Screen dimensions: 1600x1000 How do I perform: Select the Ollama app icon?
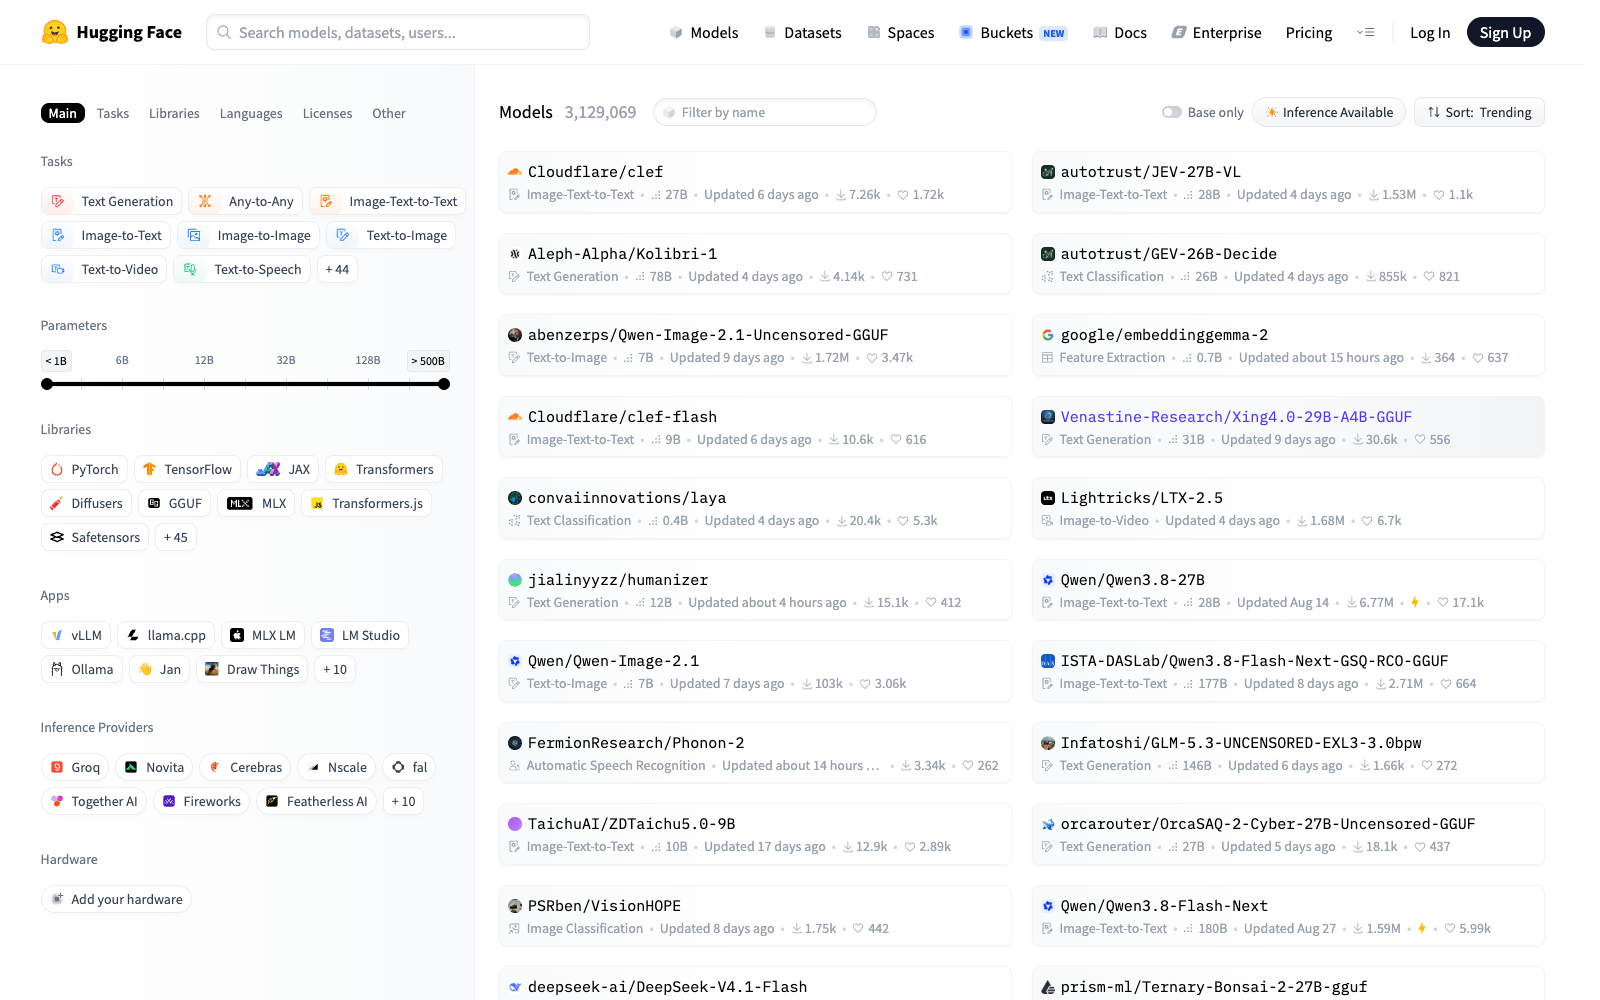coord(57,669)
